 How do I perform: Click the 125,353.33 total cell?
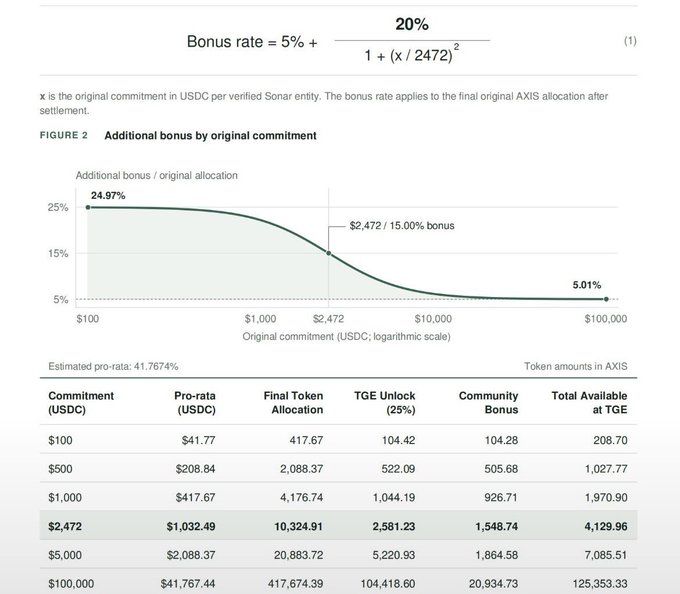tap(600, 584)
